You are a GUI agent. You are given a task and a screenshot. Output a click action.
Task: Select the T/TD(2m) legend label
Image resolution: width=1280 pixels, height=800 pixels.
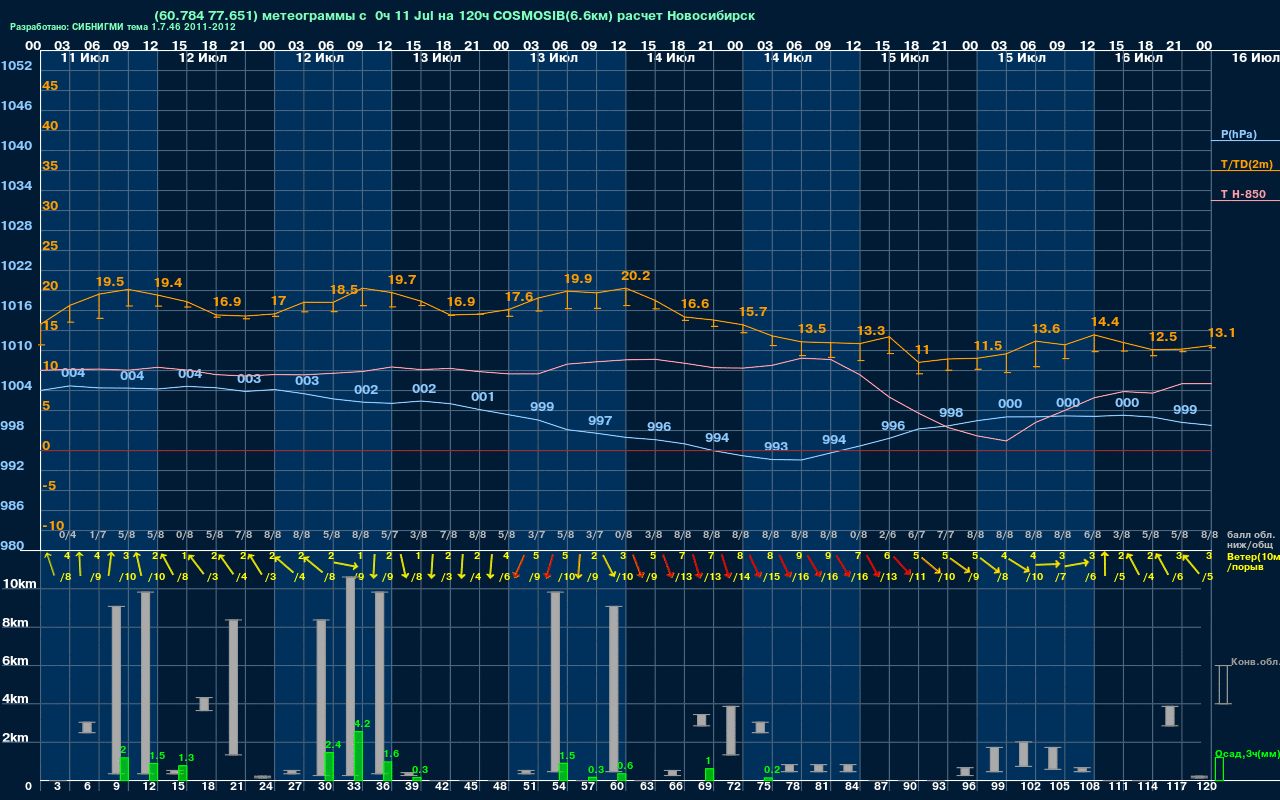coord(1247,164)
